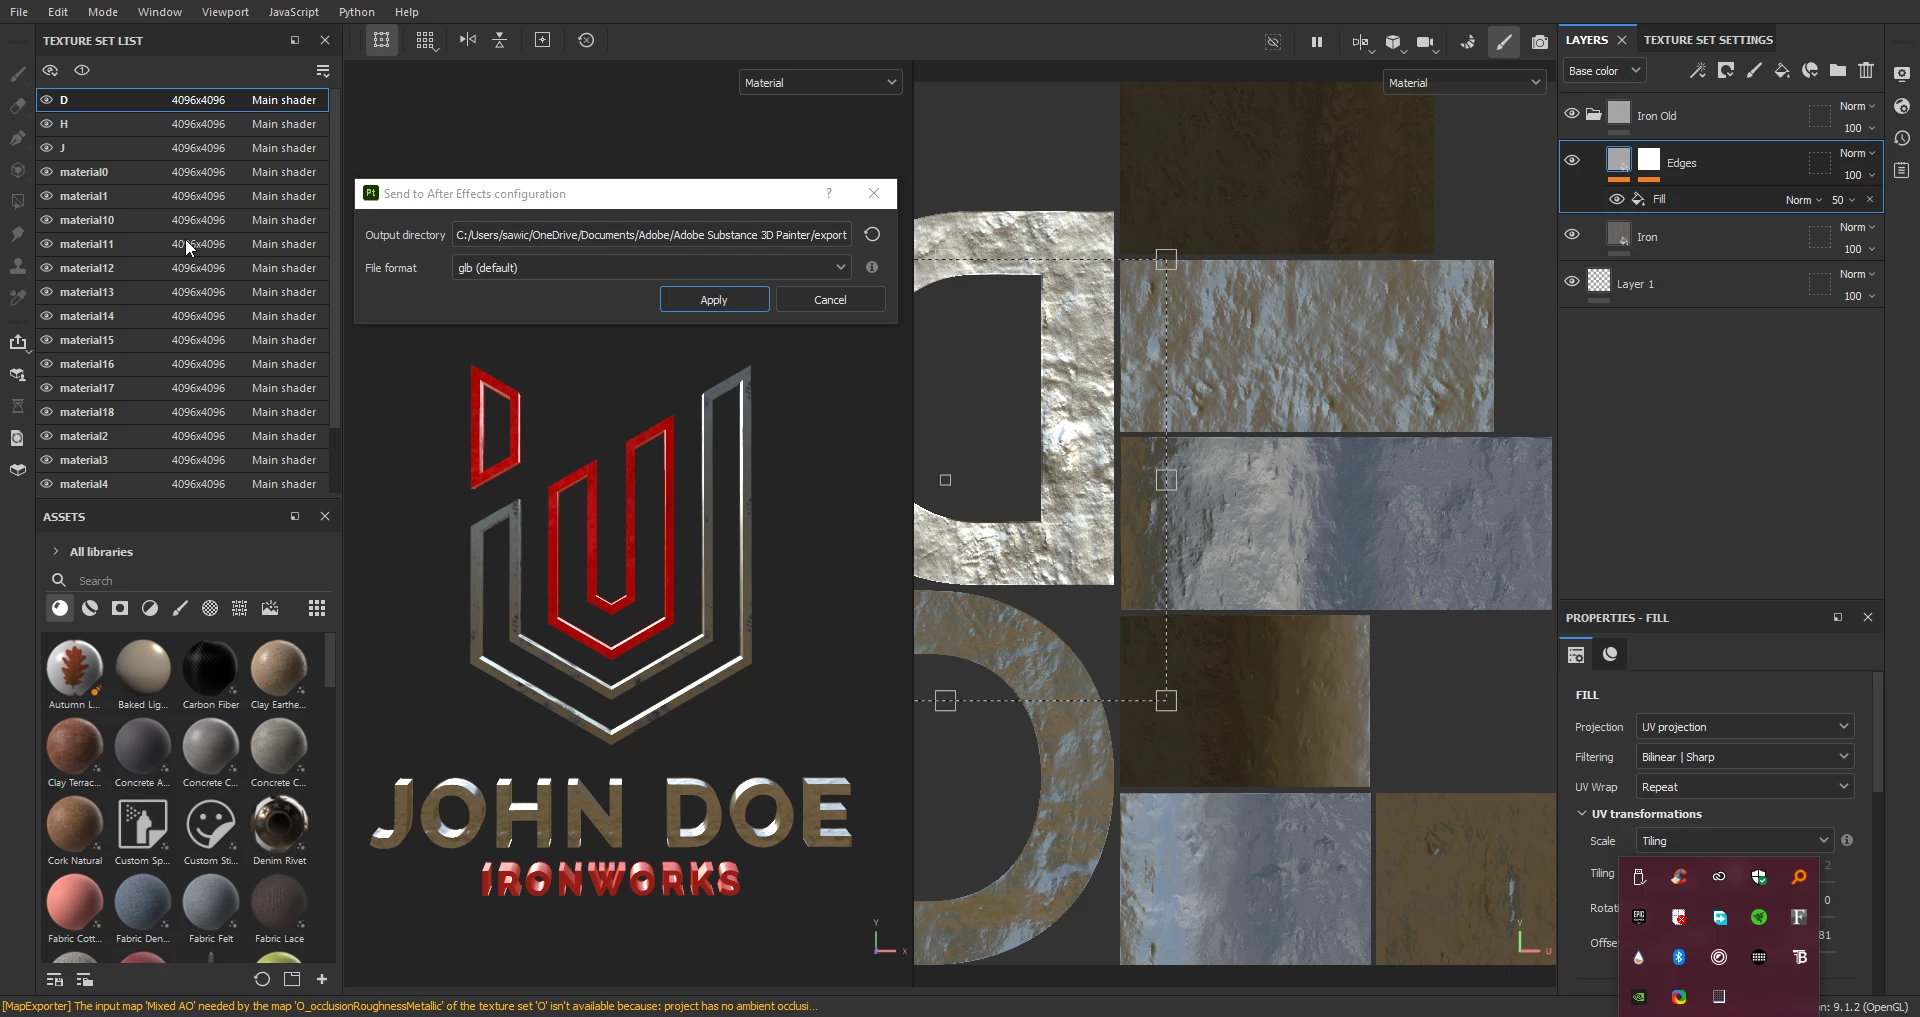The height and width of the screenshot is (1017, 1920).
Task: Select the Layers tab
Action: pyautogui.click(x=1587, y=40)
